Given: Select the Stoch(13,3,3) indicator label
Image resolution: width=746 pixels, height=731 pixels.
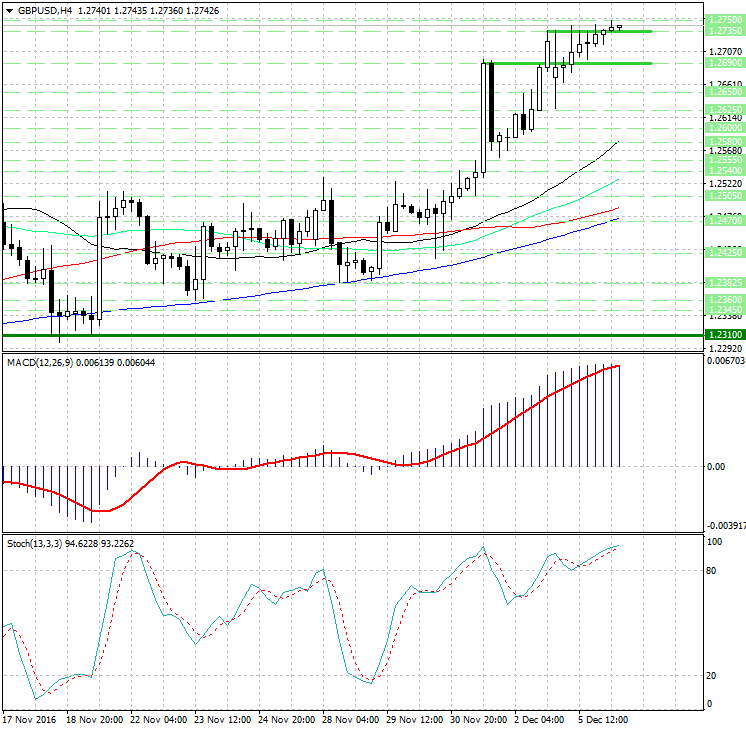Looking at the screenshot, I should click(x=34, y=543).
